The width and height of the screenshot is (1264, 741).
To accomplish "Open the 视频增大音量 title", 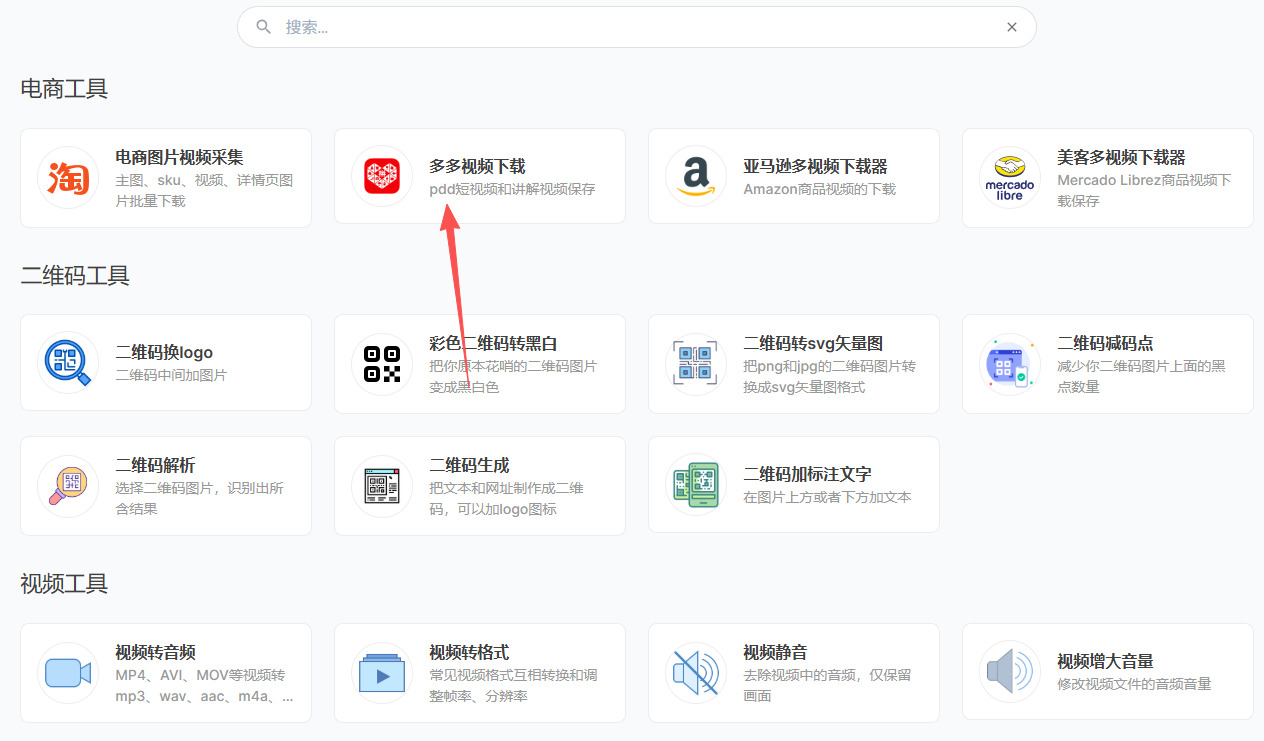I will coord(1106,661).
